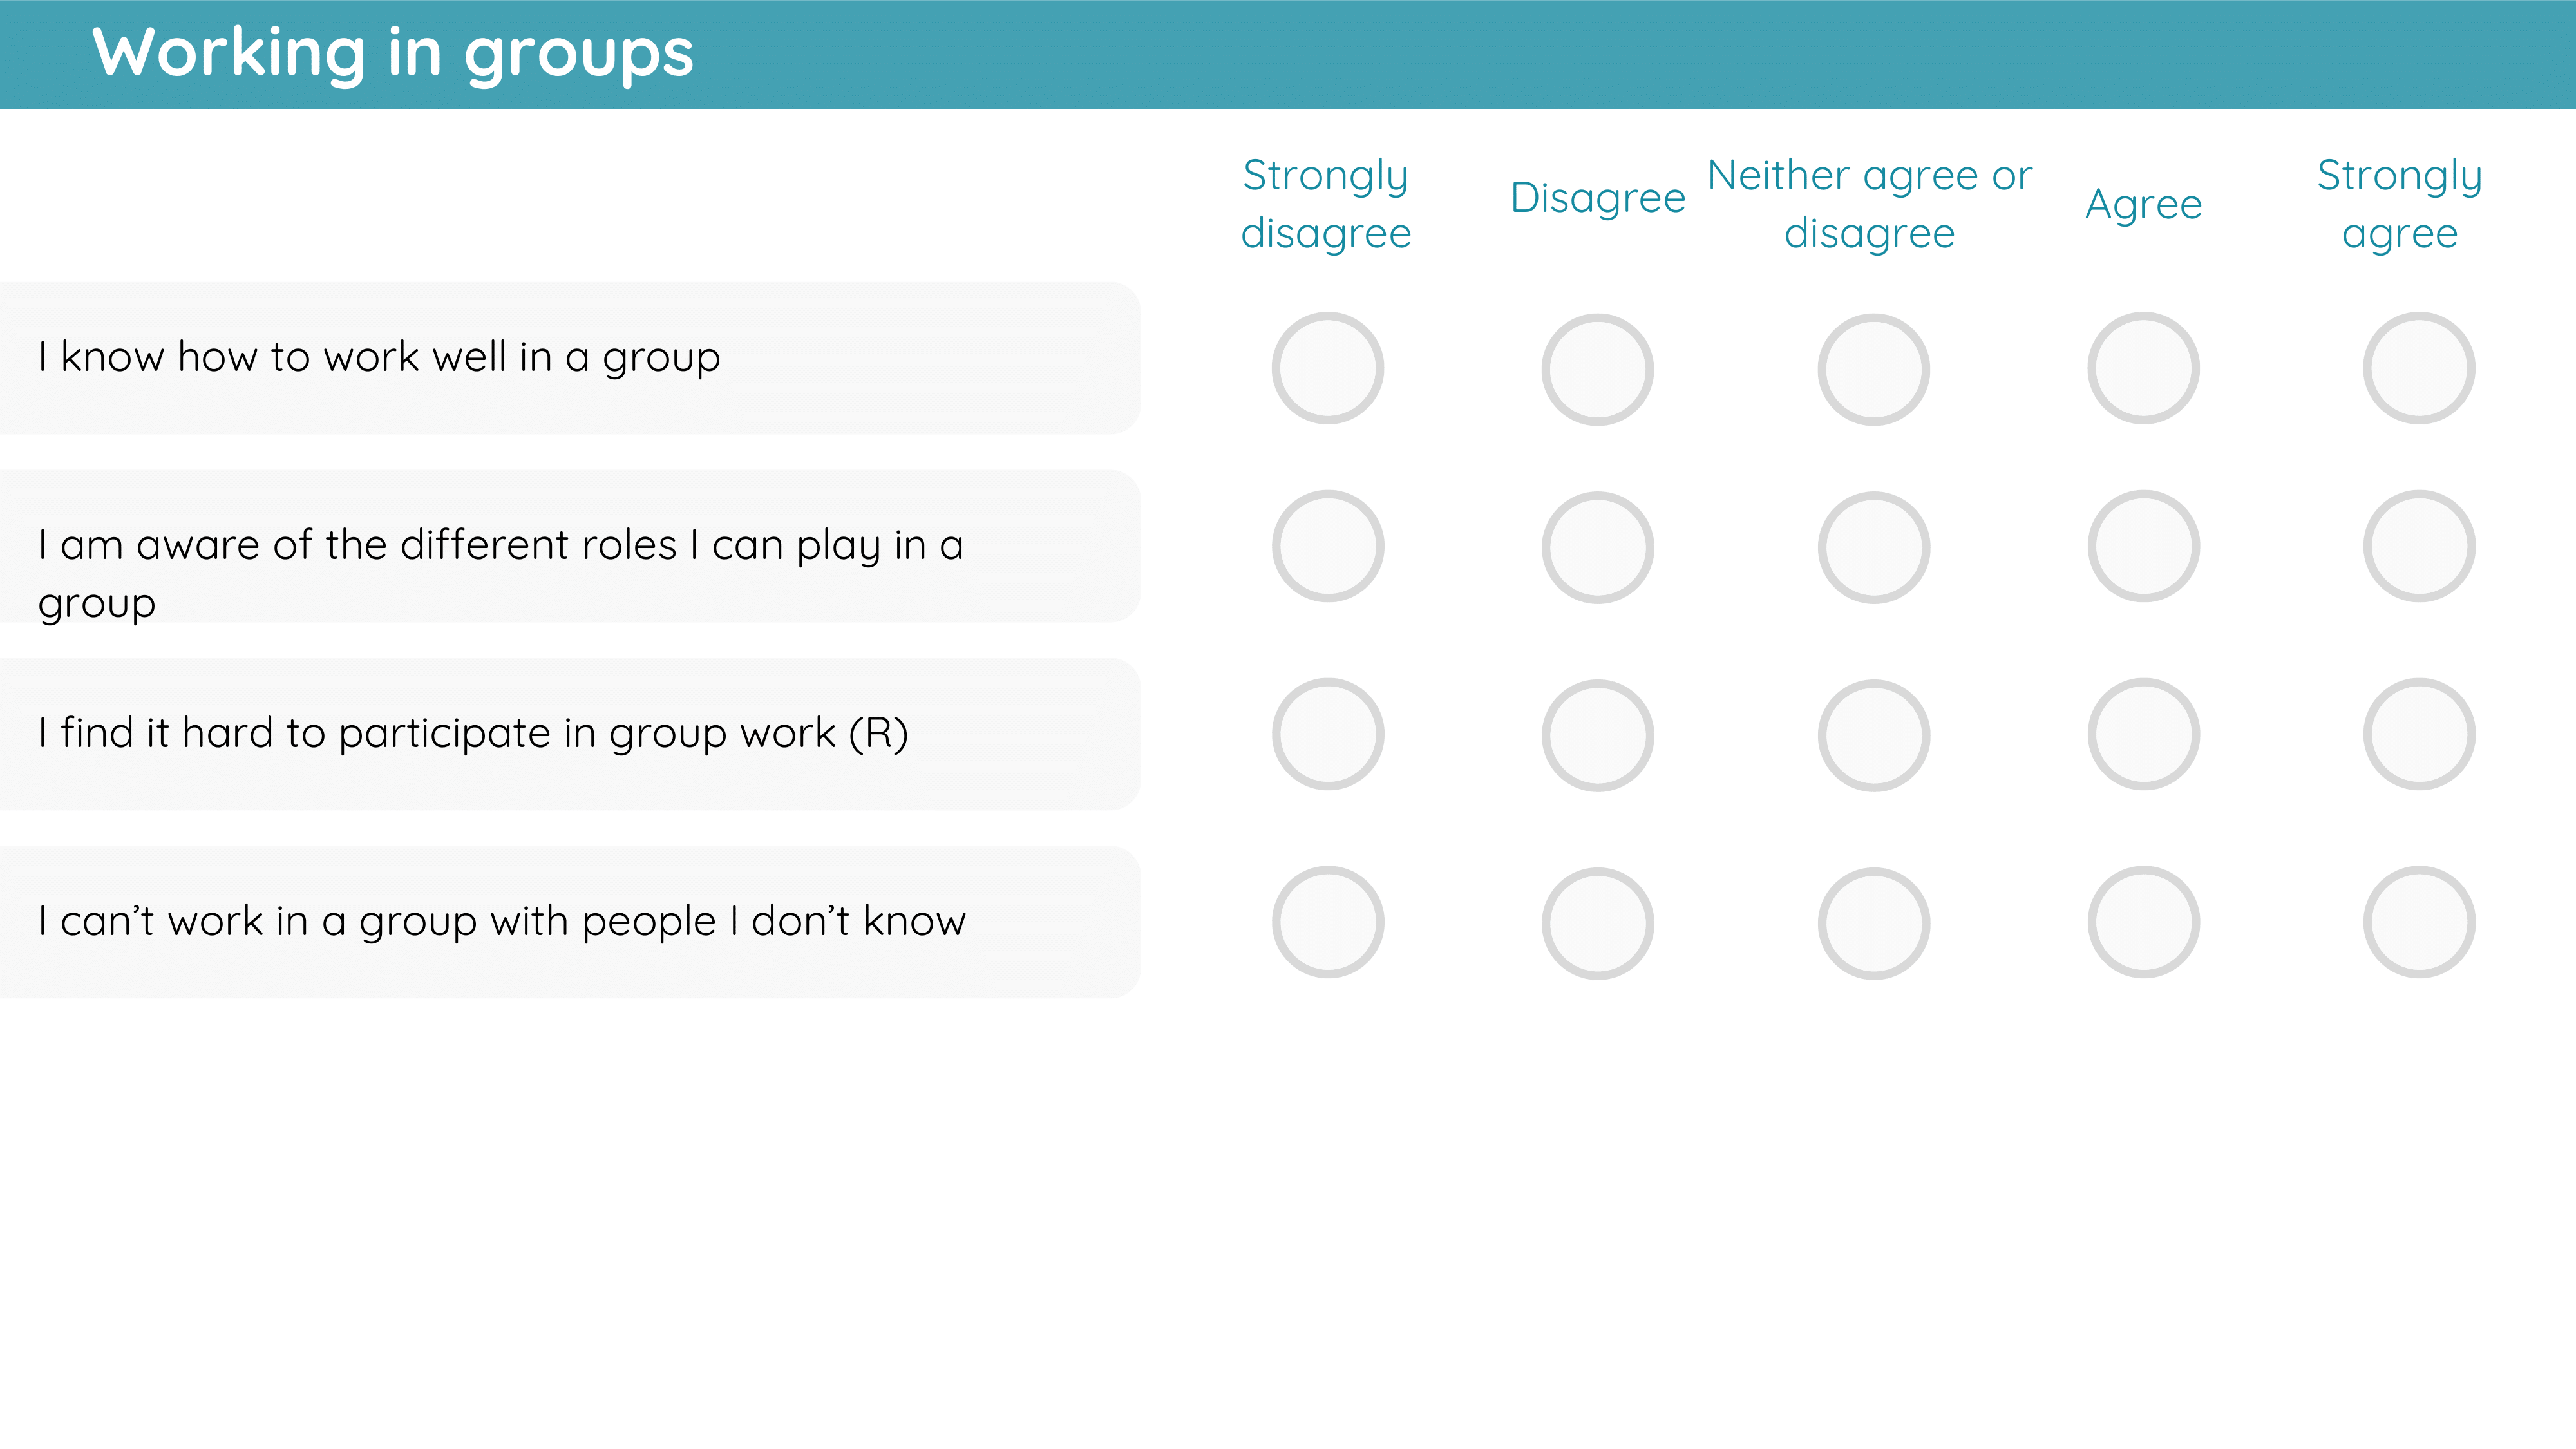Screen dimensions: 2576x1449
Task: Select Strongly disagree for 'different roles' statement
Action: (x=1328, y=546)
